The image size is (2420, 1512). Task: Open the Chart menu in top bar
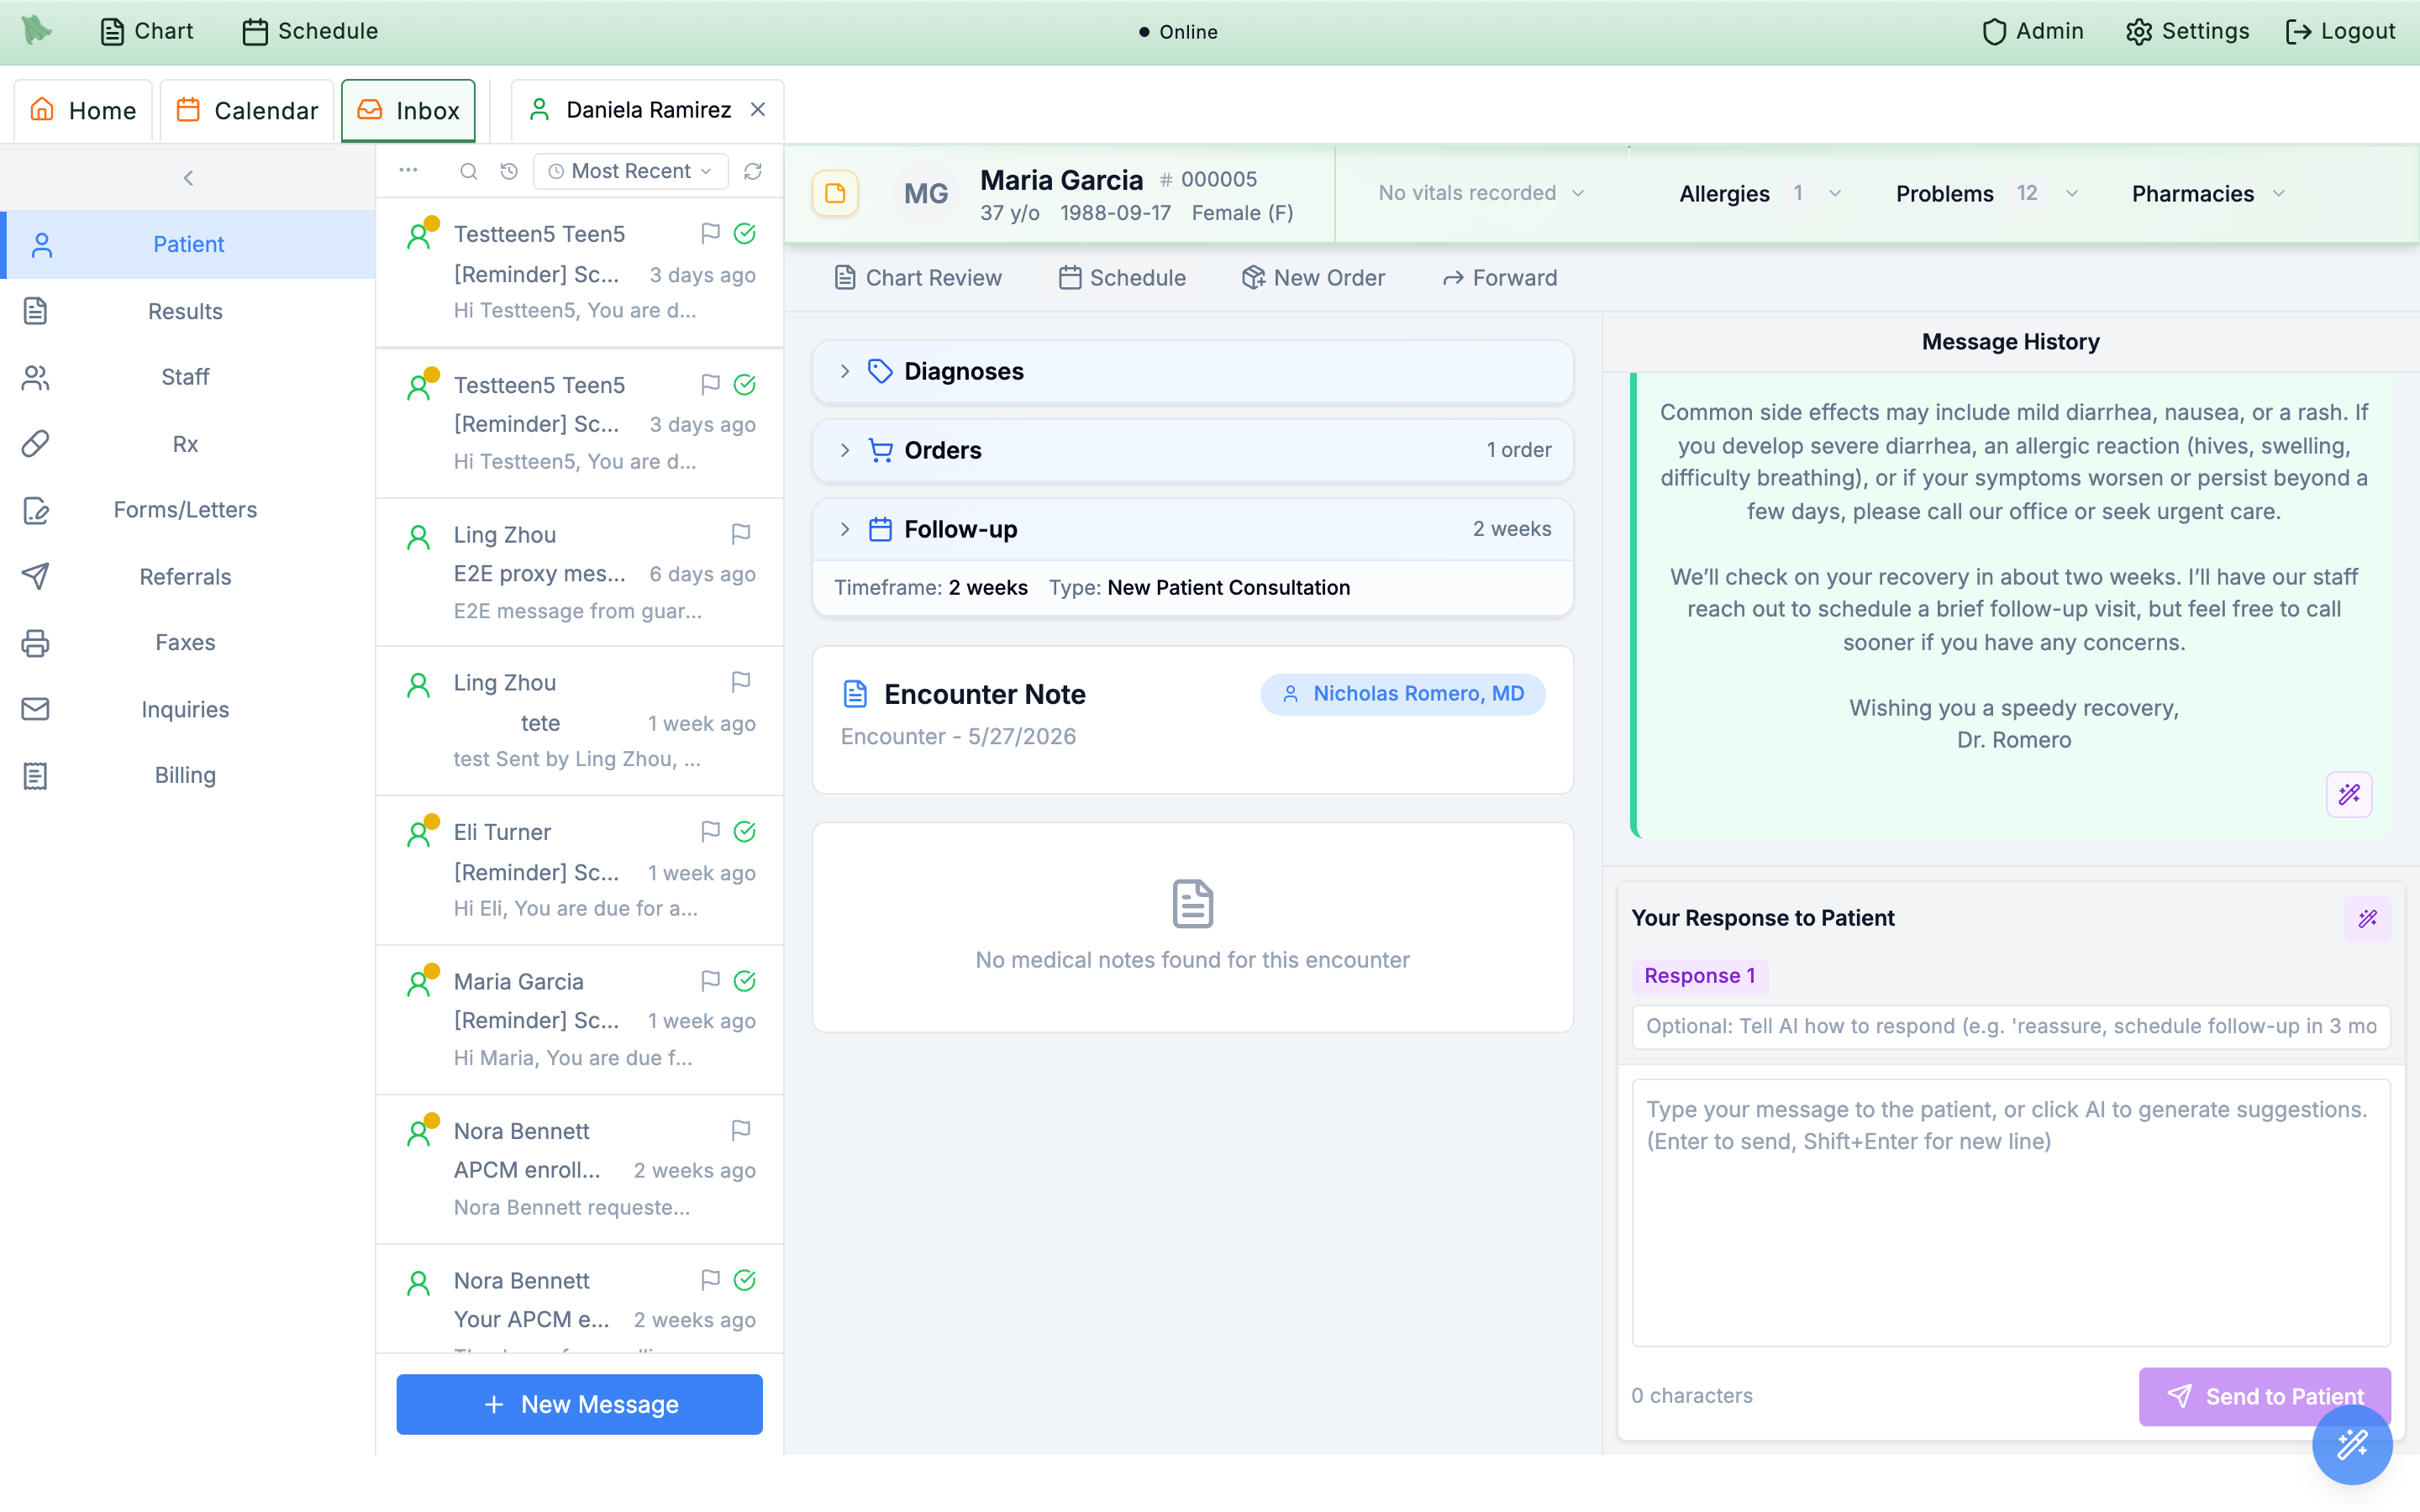(x=147, y=31)
